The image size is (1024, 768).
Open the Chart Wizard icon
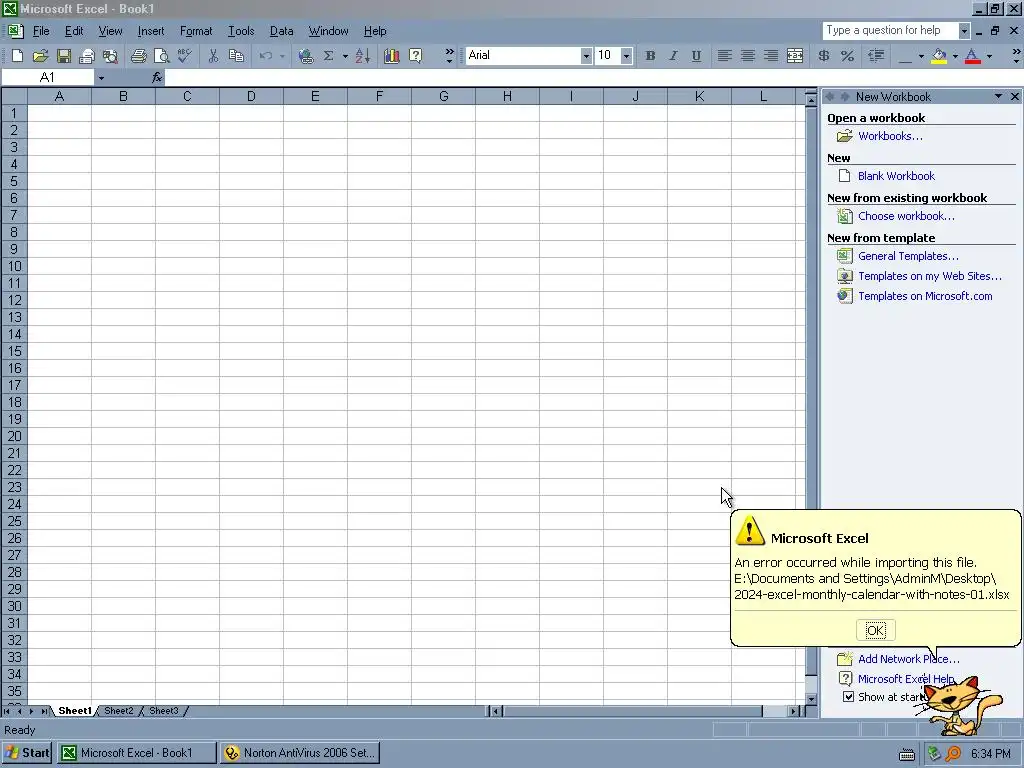pos(392,56)
